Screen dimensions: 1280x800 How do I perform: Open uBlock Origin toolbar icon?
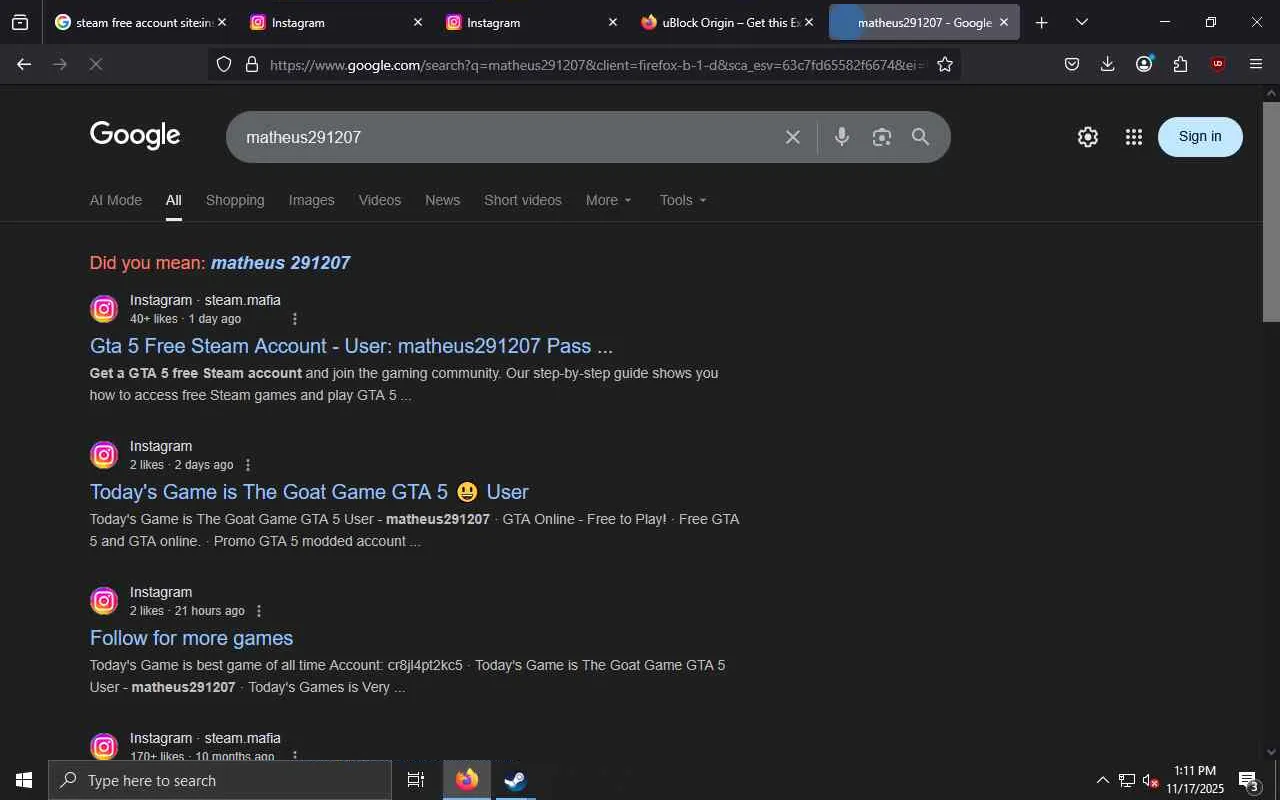pos(1217,64)
